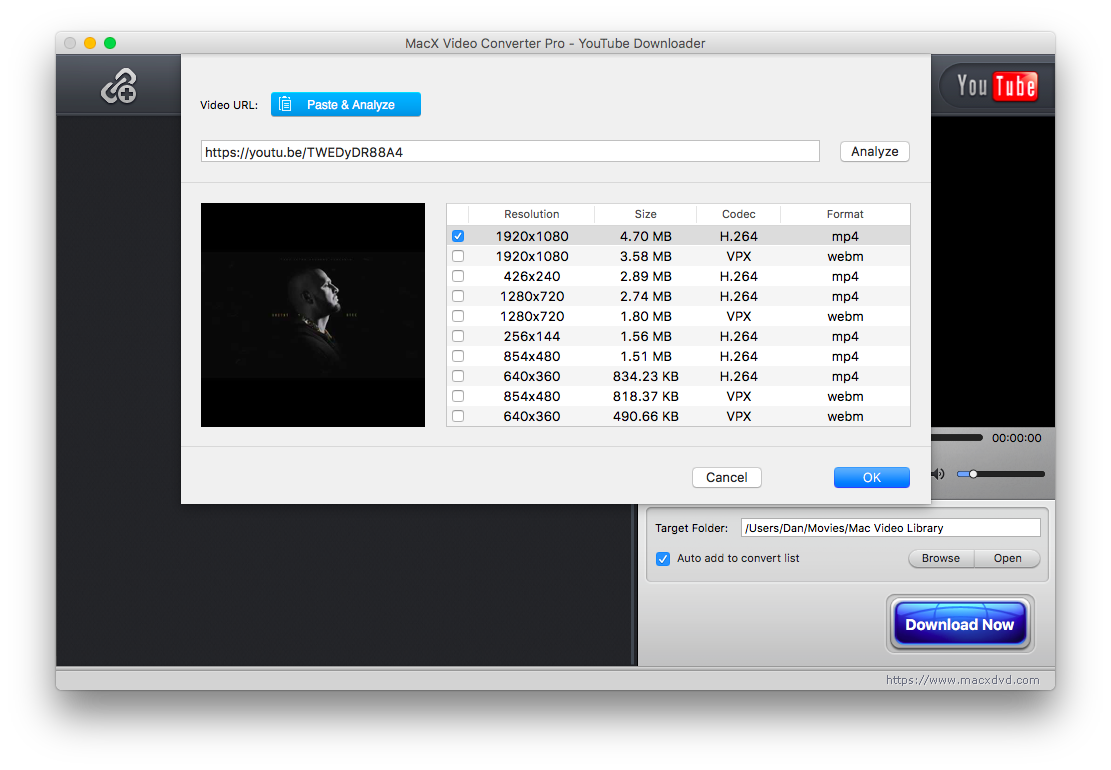Click the video URL text field
This screenshot has height=770, width=1111.
coord(510,152)
